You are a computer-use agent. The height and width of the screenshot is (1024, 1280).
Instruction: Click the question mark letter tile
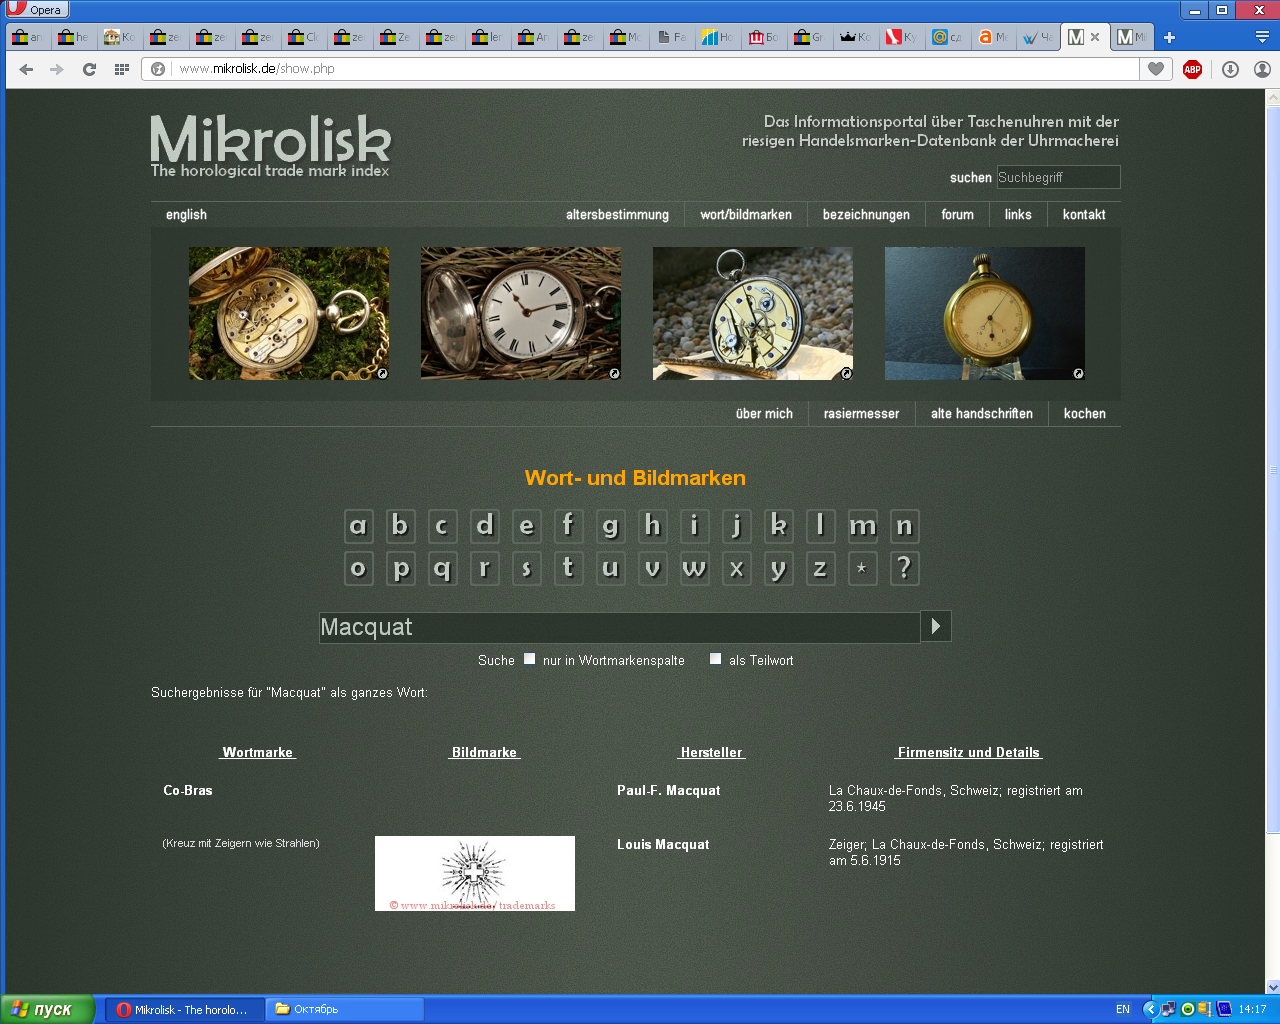pyautogui.click(x=904, y=568)
